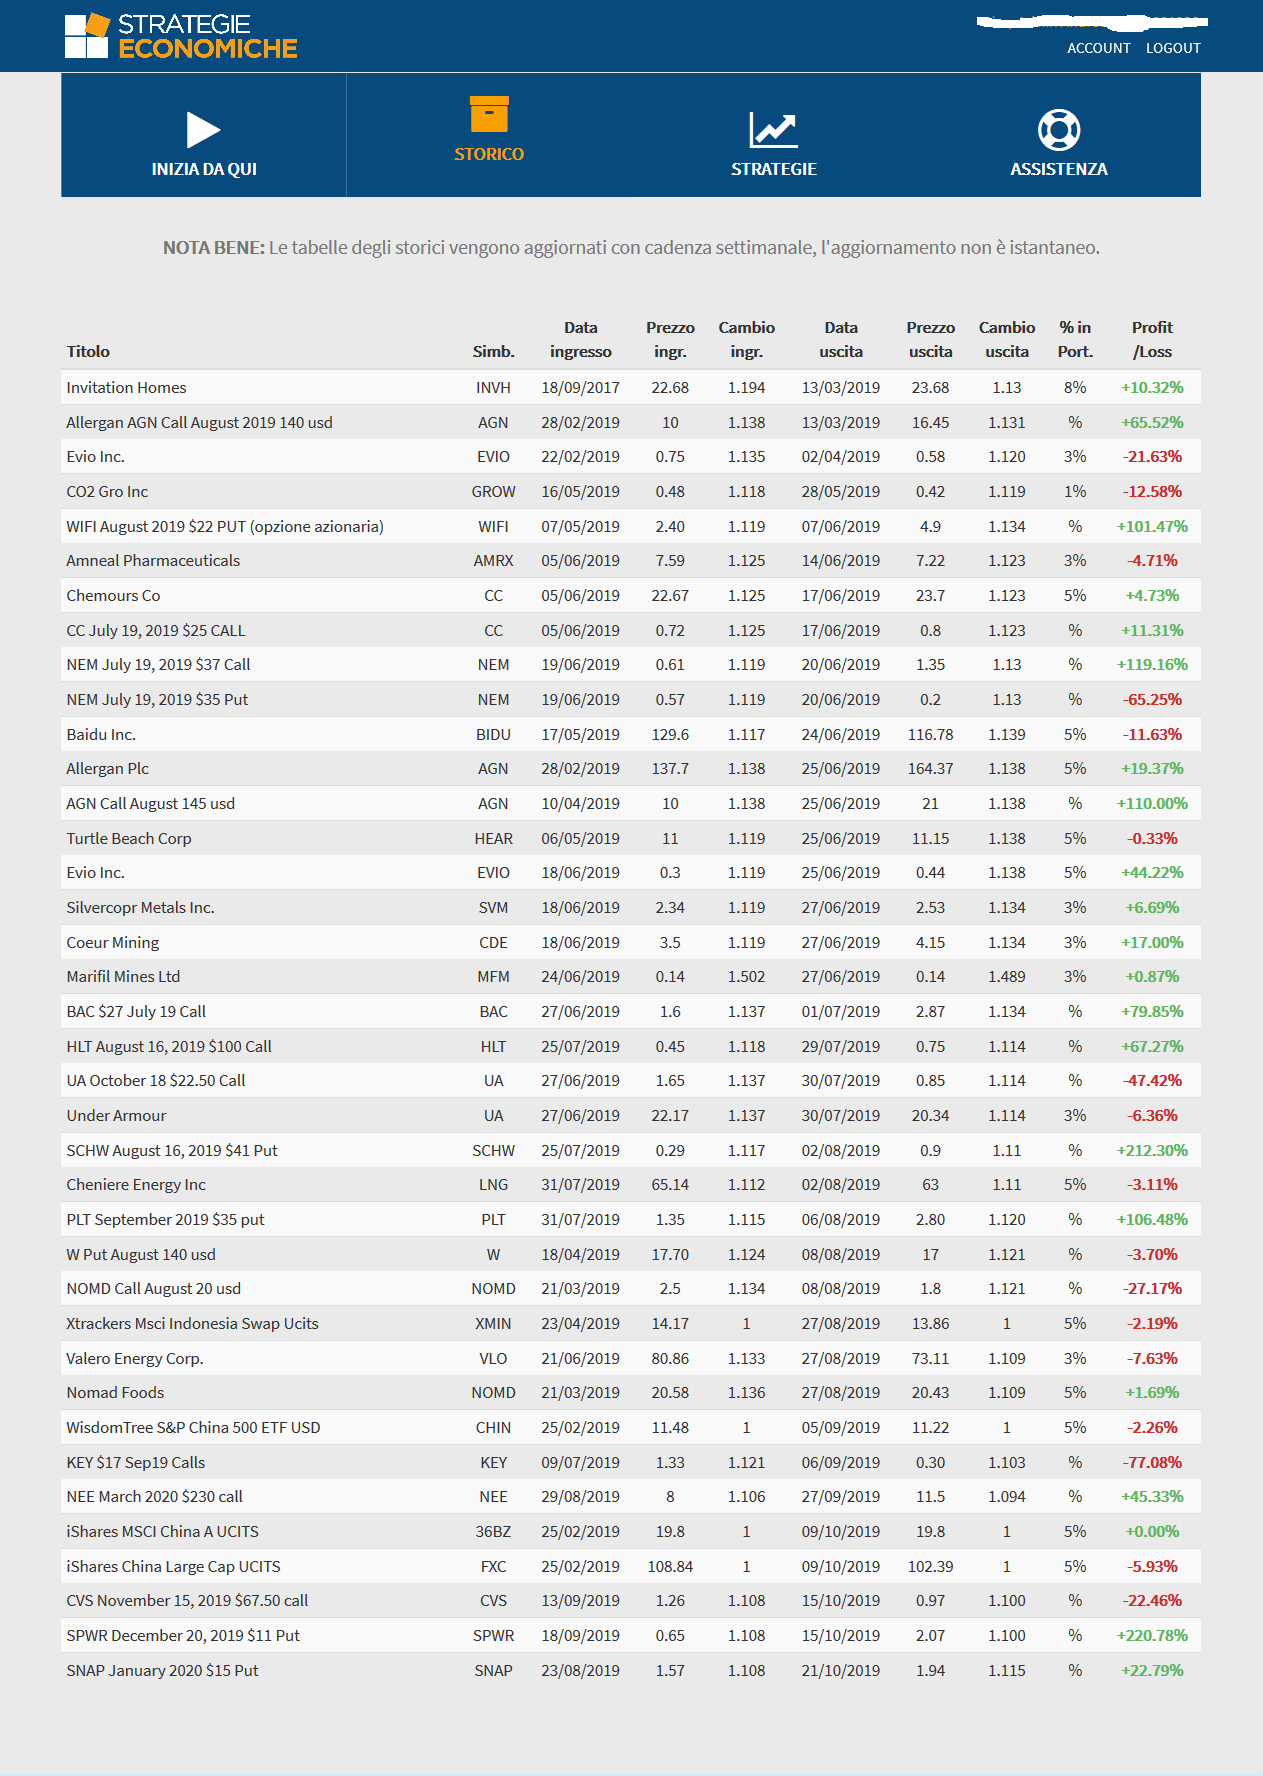The image size is (1263, 1776).
Task: Click the -65.25% loss value
Action: pyautogui.click(x=1152, y=699)
